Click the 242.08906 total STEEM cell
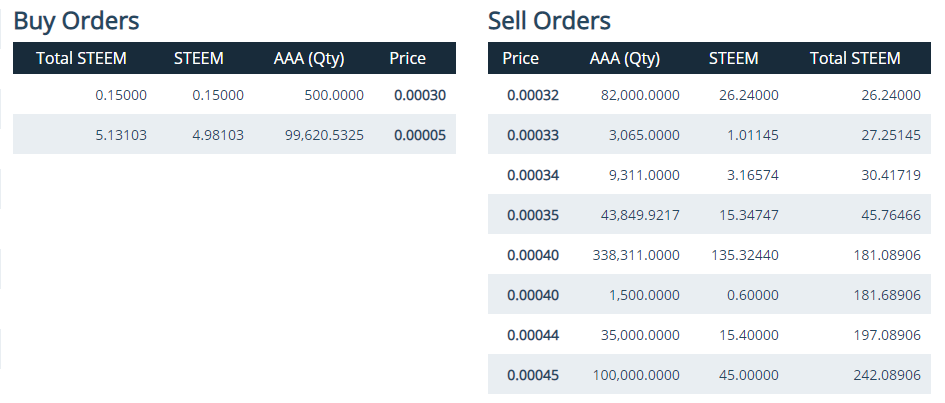 [884, 375]
